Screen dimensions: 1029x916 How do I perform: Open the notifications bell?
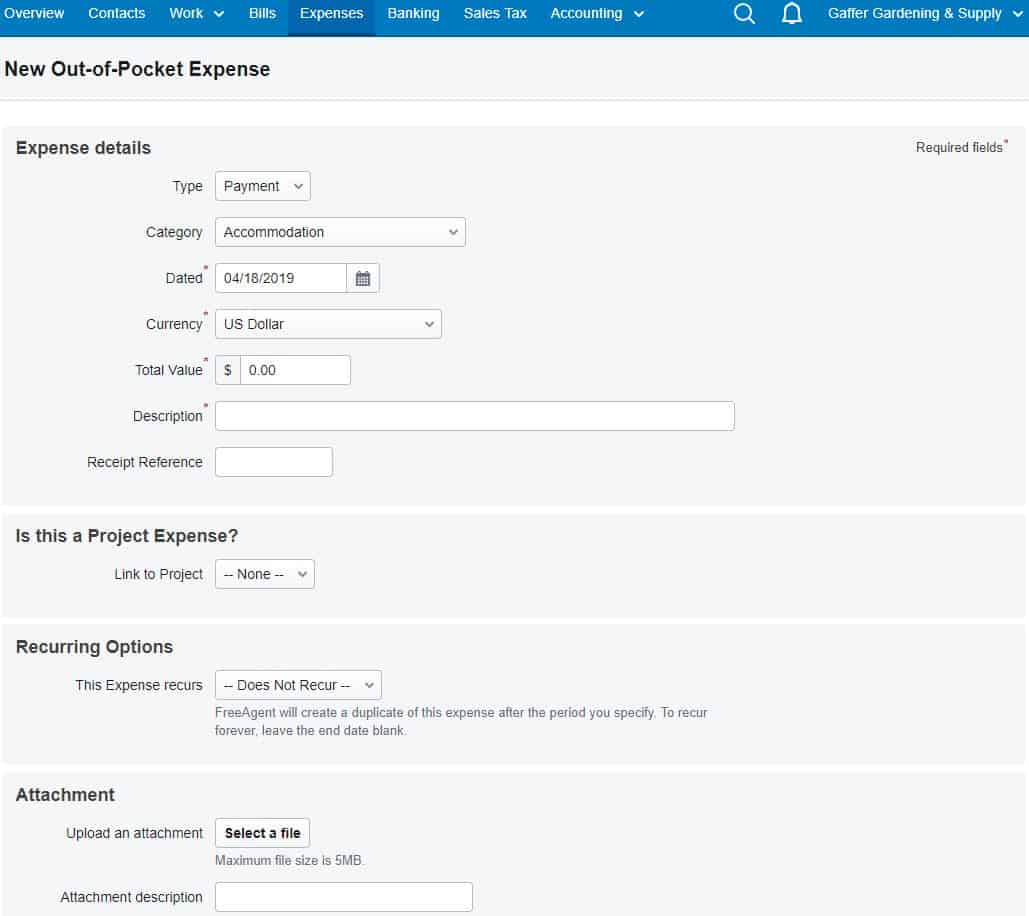click(791, 13)
